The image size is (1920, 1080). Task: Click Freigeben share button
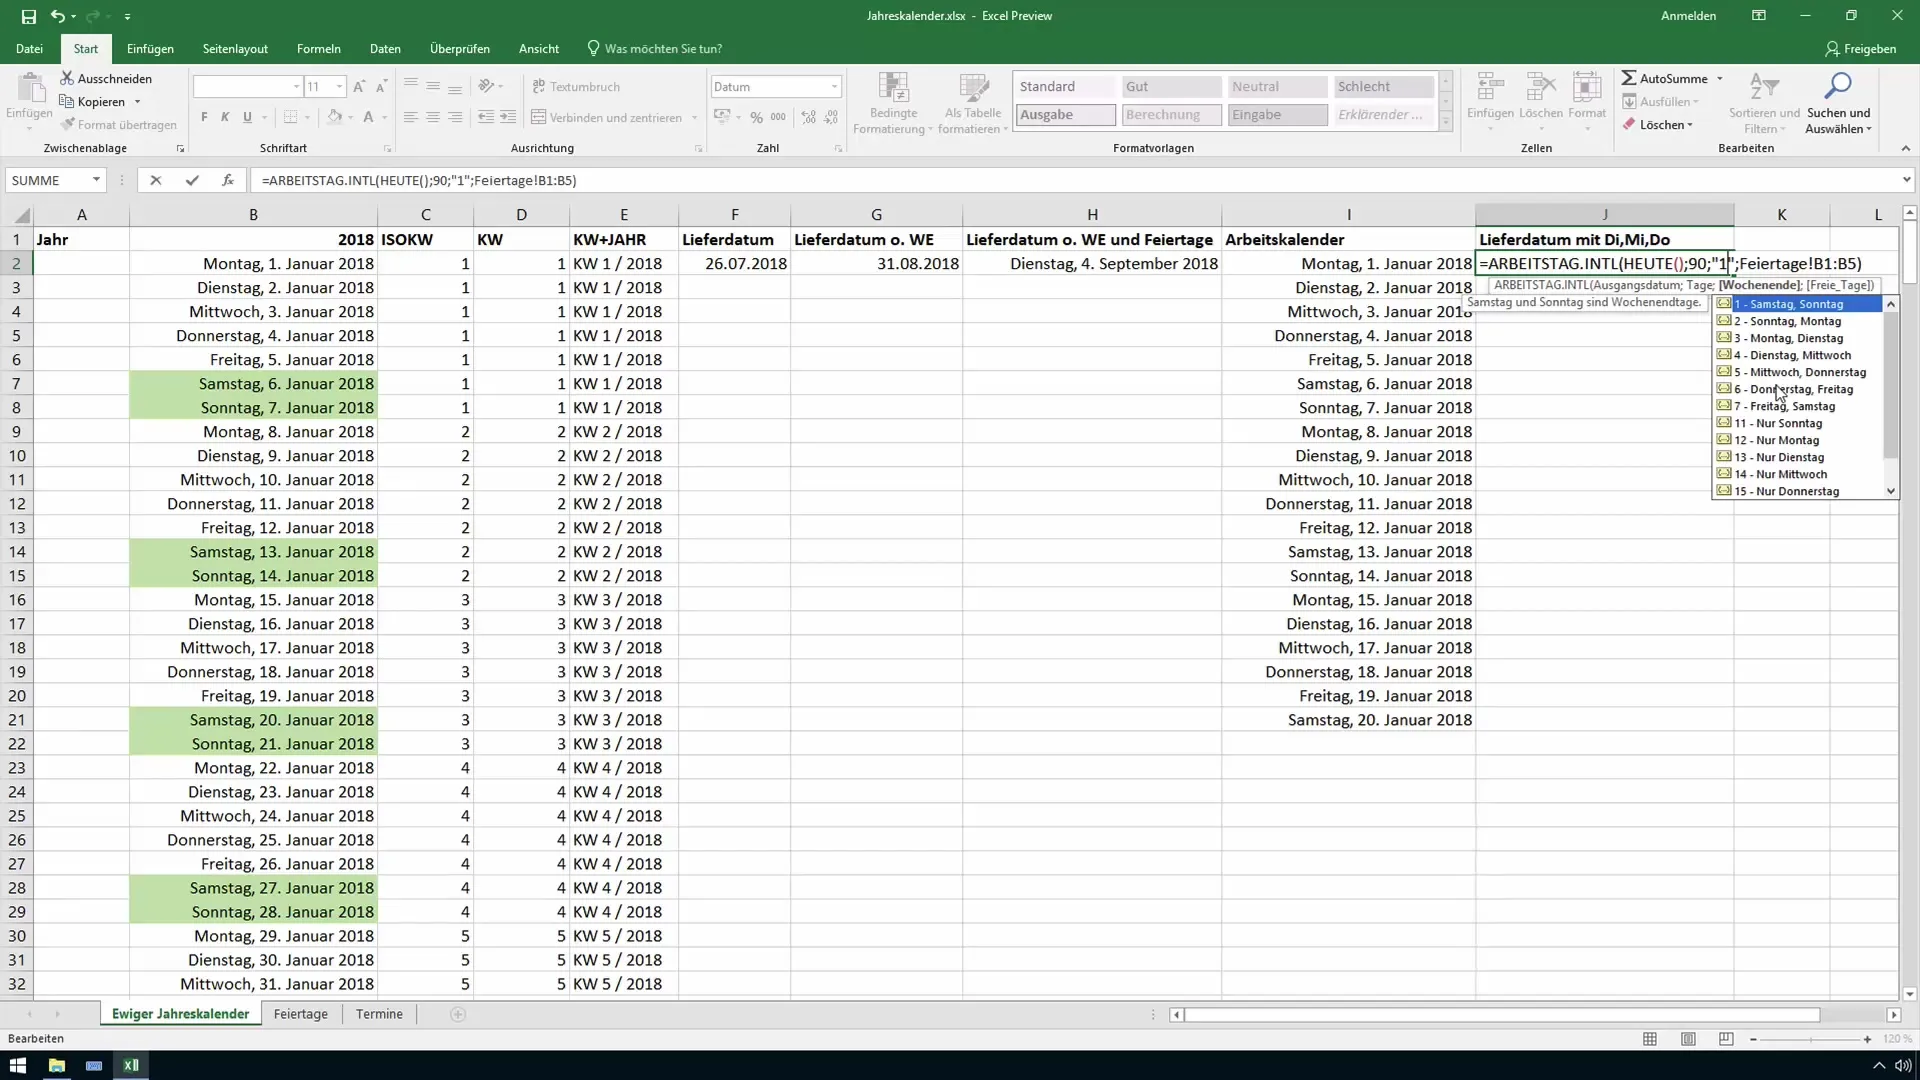click(x=1860, y=49)
